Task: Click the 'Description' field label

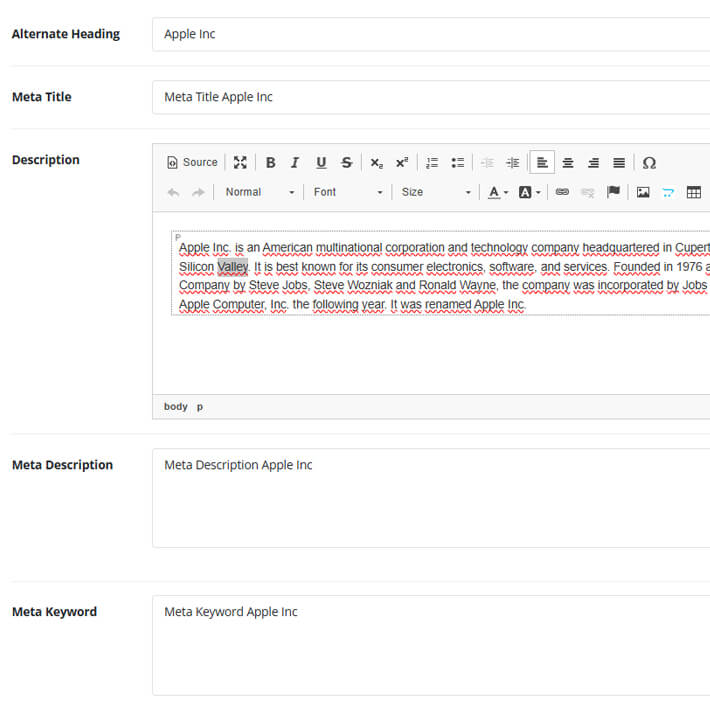Action: click(46, 160)
